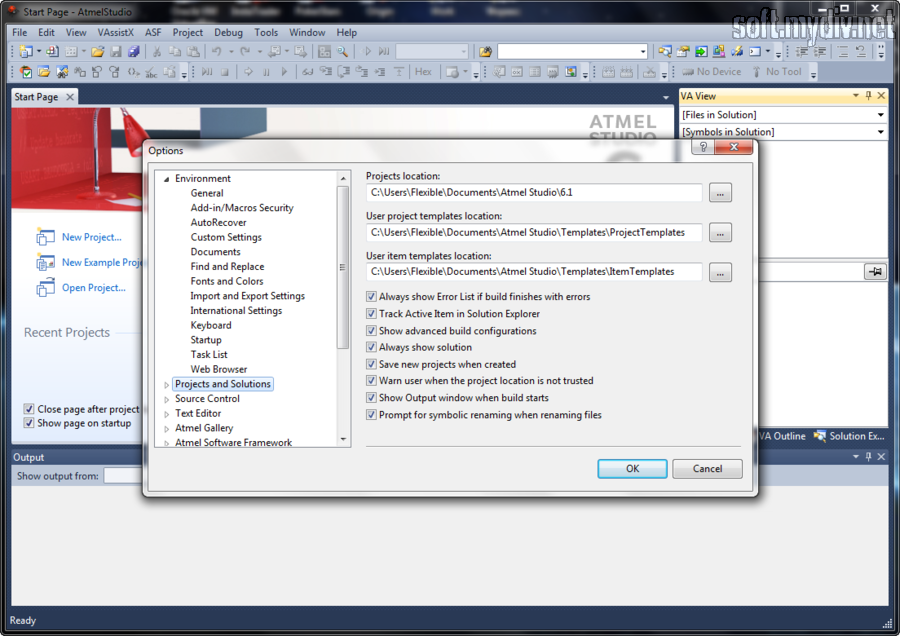This screenshot has width=900, height=636.
Task: Click the command window icon in toolbar
Action: click(x=755, y=52)
